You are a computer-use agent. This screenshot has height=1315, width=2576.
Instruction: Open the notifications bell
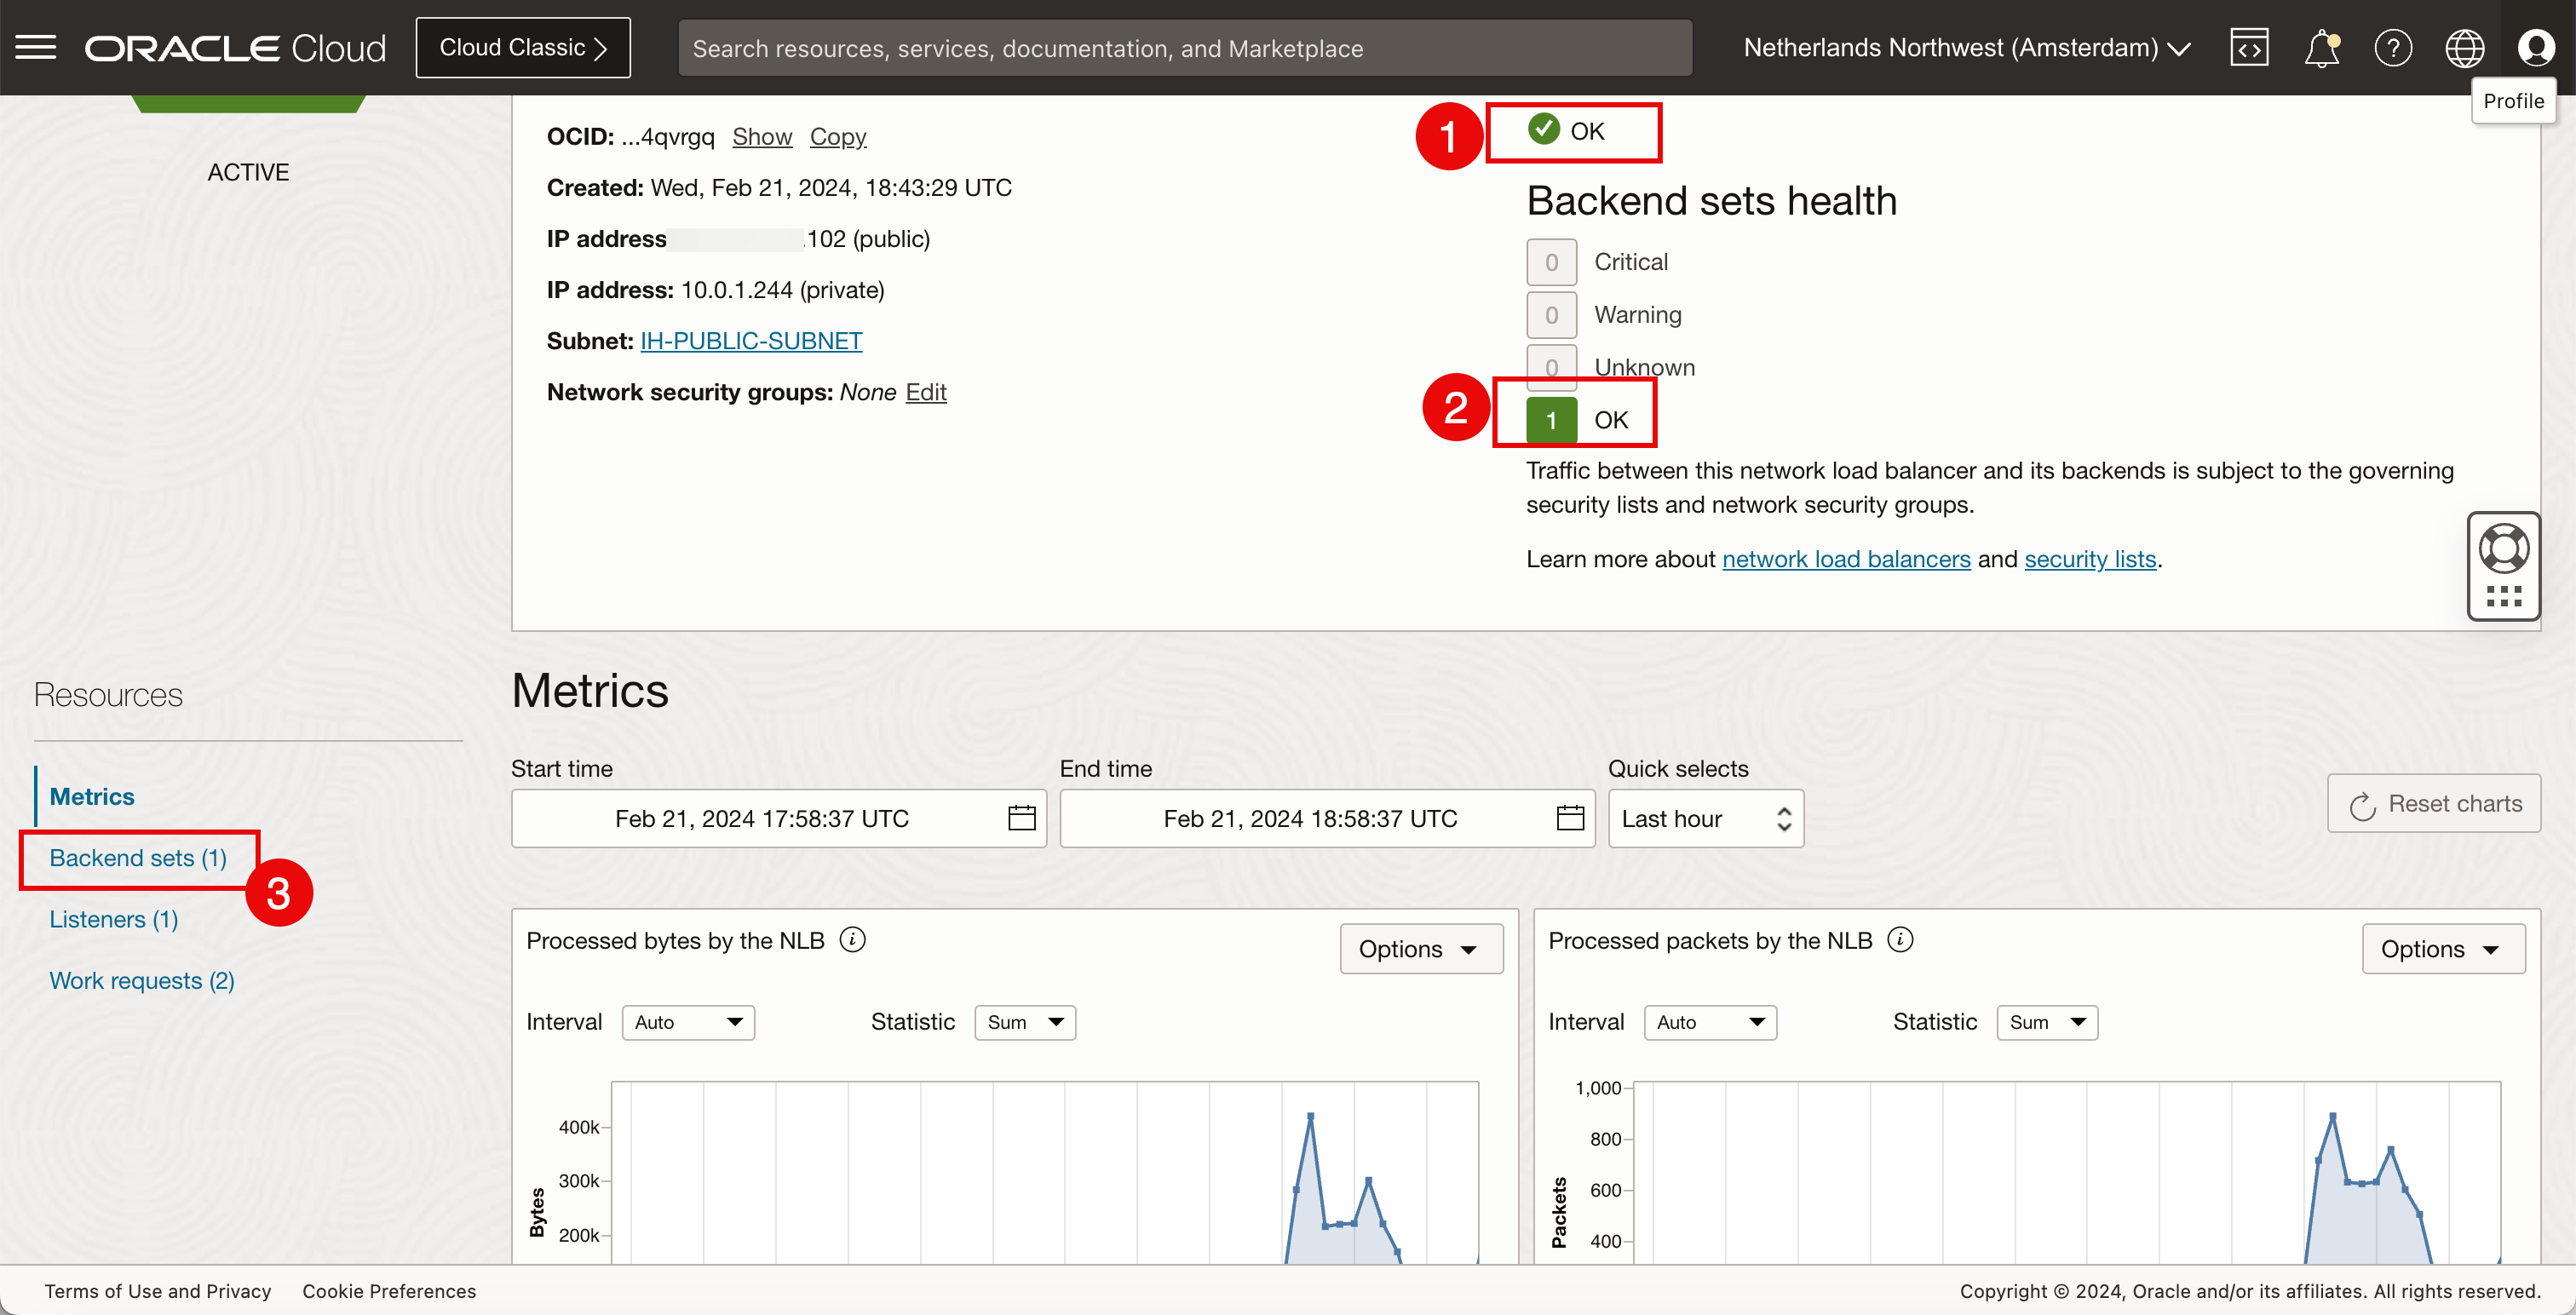2321,47
